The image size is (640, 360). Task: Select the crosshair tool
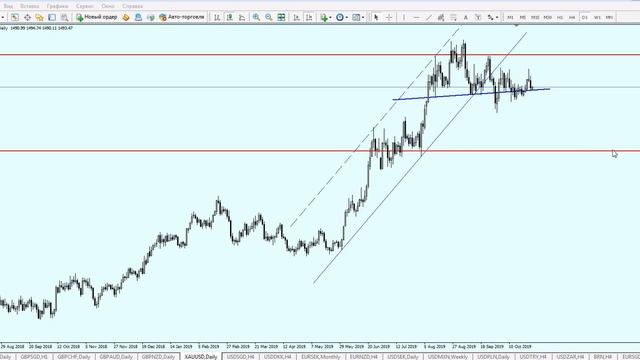click(389, 17)
